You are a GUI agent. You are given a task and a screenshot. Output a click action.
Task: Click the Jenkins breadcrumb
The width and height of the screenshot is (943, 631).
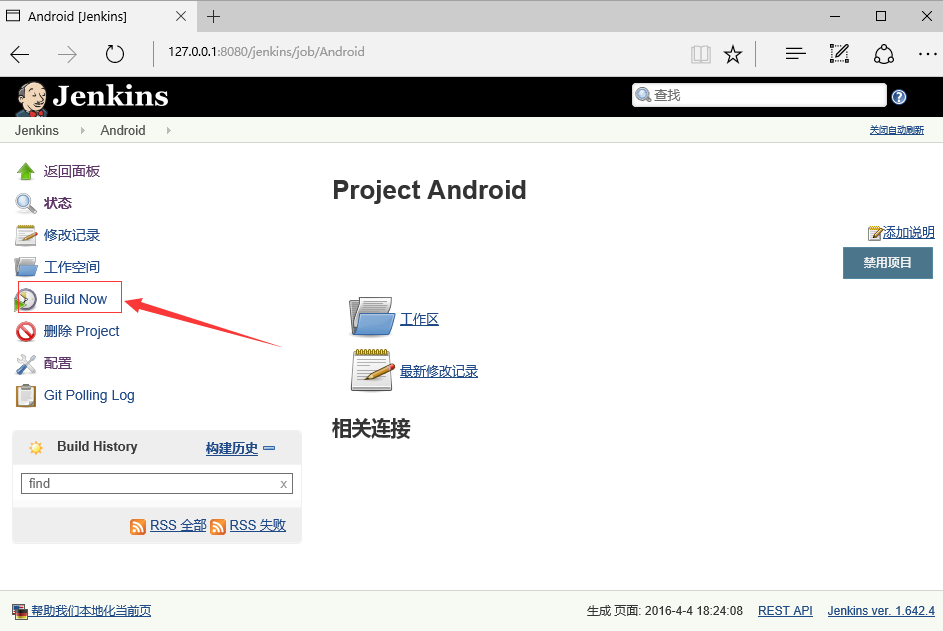tap(37, 131)
